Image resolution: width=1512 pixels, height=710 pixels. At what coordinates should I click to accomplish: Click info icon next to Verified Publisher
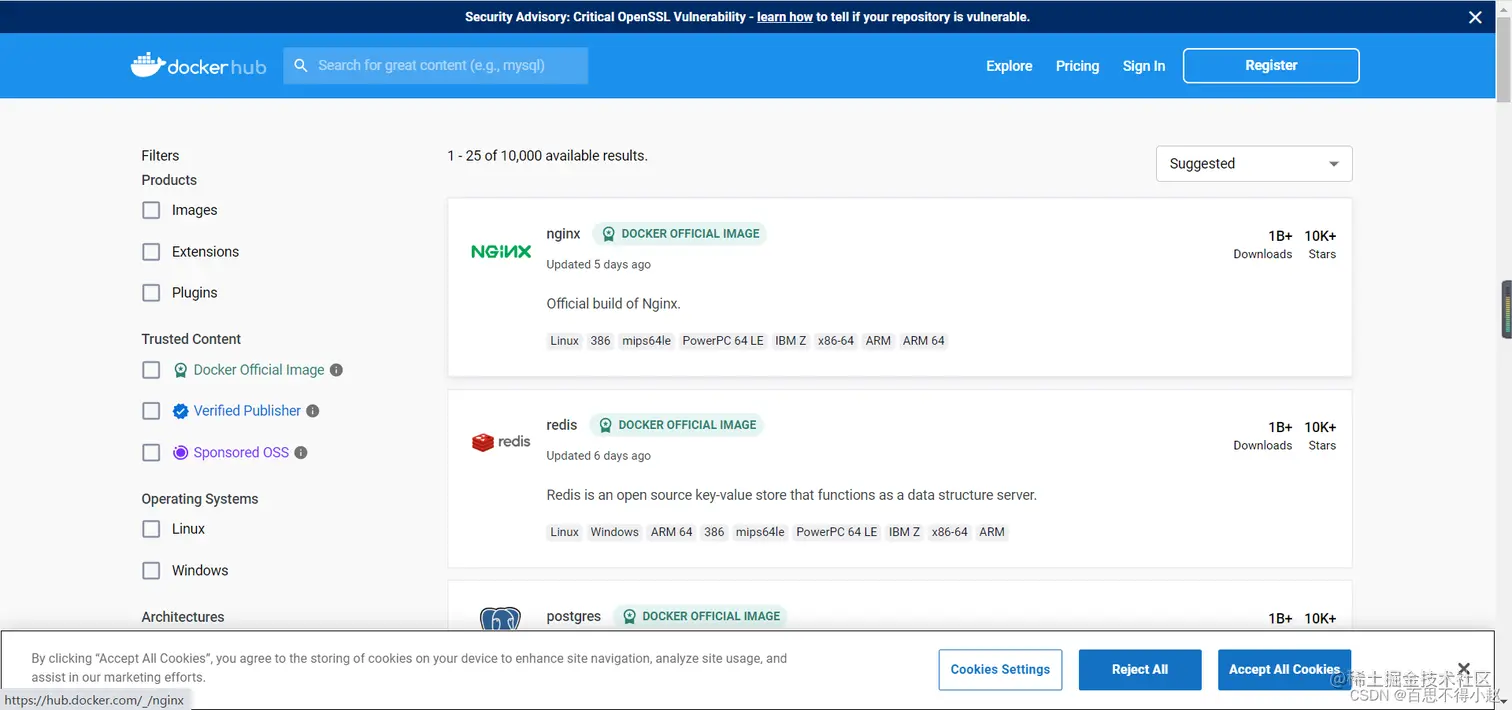[313, 411]
